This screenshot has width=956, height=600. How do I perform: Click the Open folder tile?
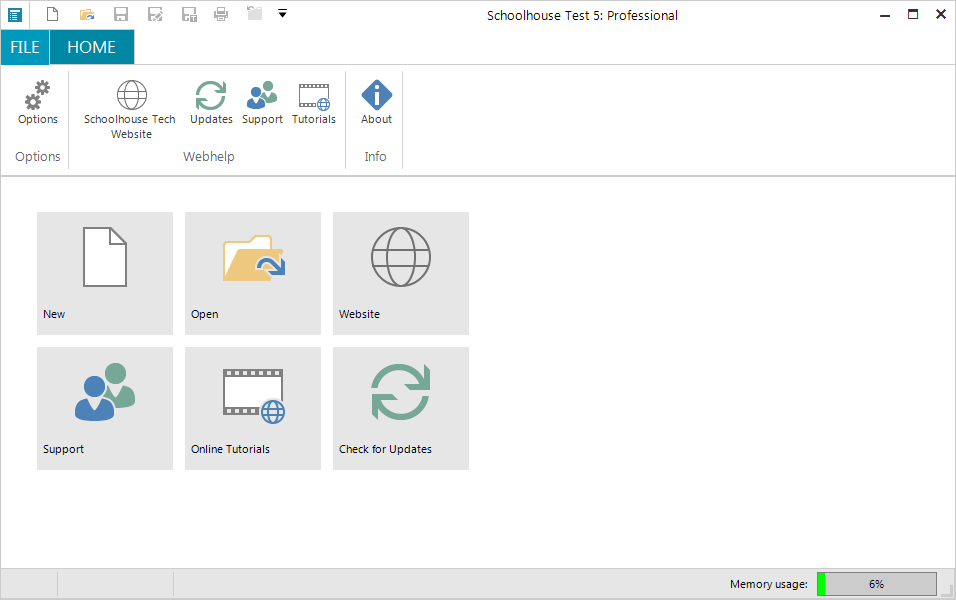(x=253, y=273)
